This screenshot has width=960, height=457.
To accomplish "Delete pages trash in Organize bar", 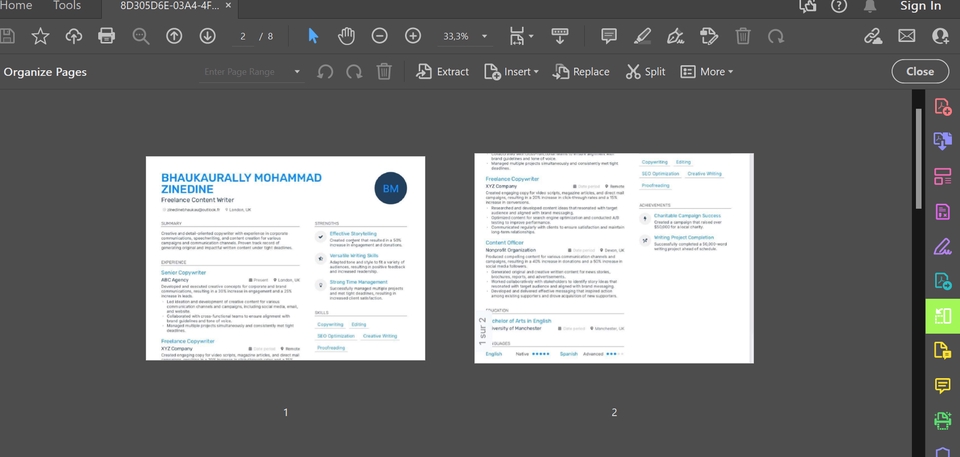I will pos(384,72).
